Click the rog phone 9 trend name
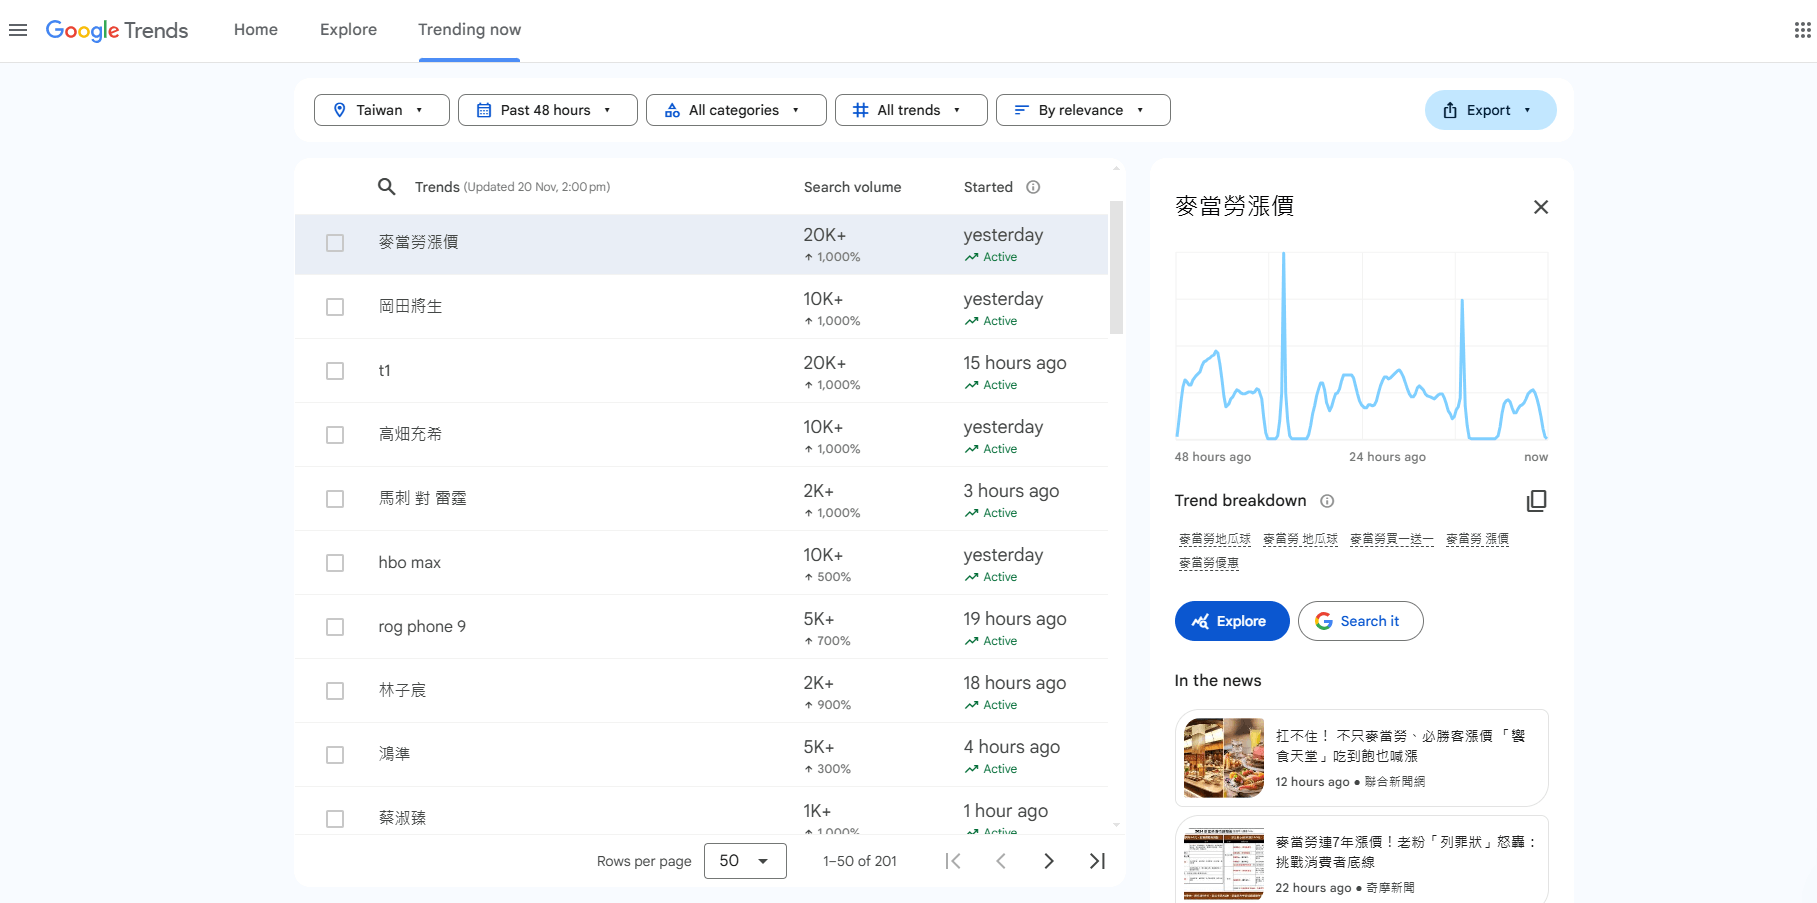Image resolution: width=1817 pixels, height=903 pixels. tap(422, 627)
